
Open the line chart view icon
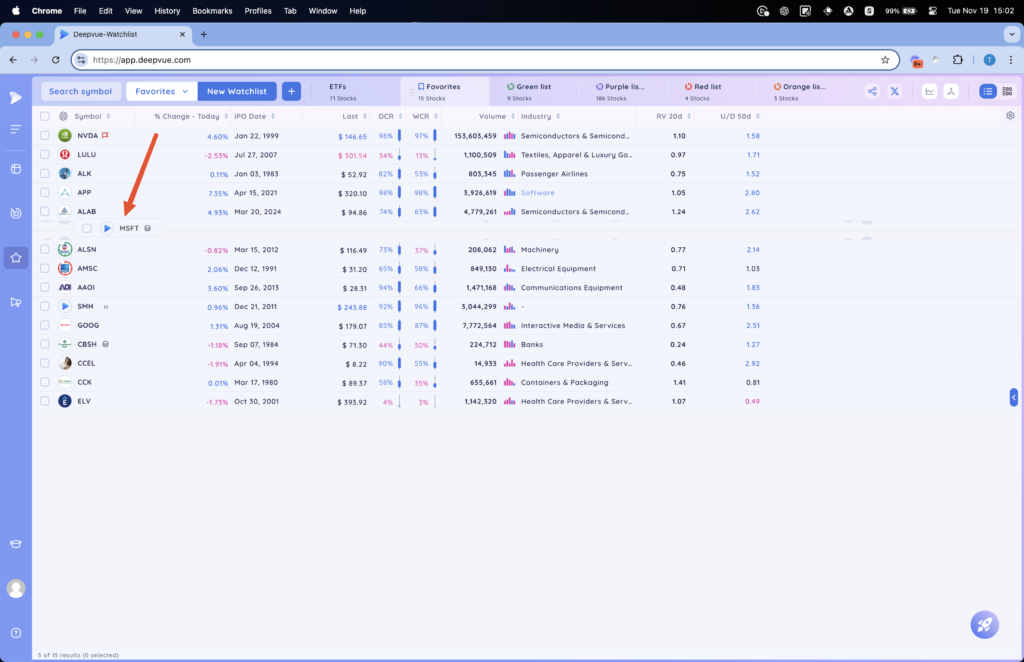tap(929, 91)
